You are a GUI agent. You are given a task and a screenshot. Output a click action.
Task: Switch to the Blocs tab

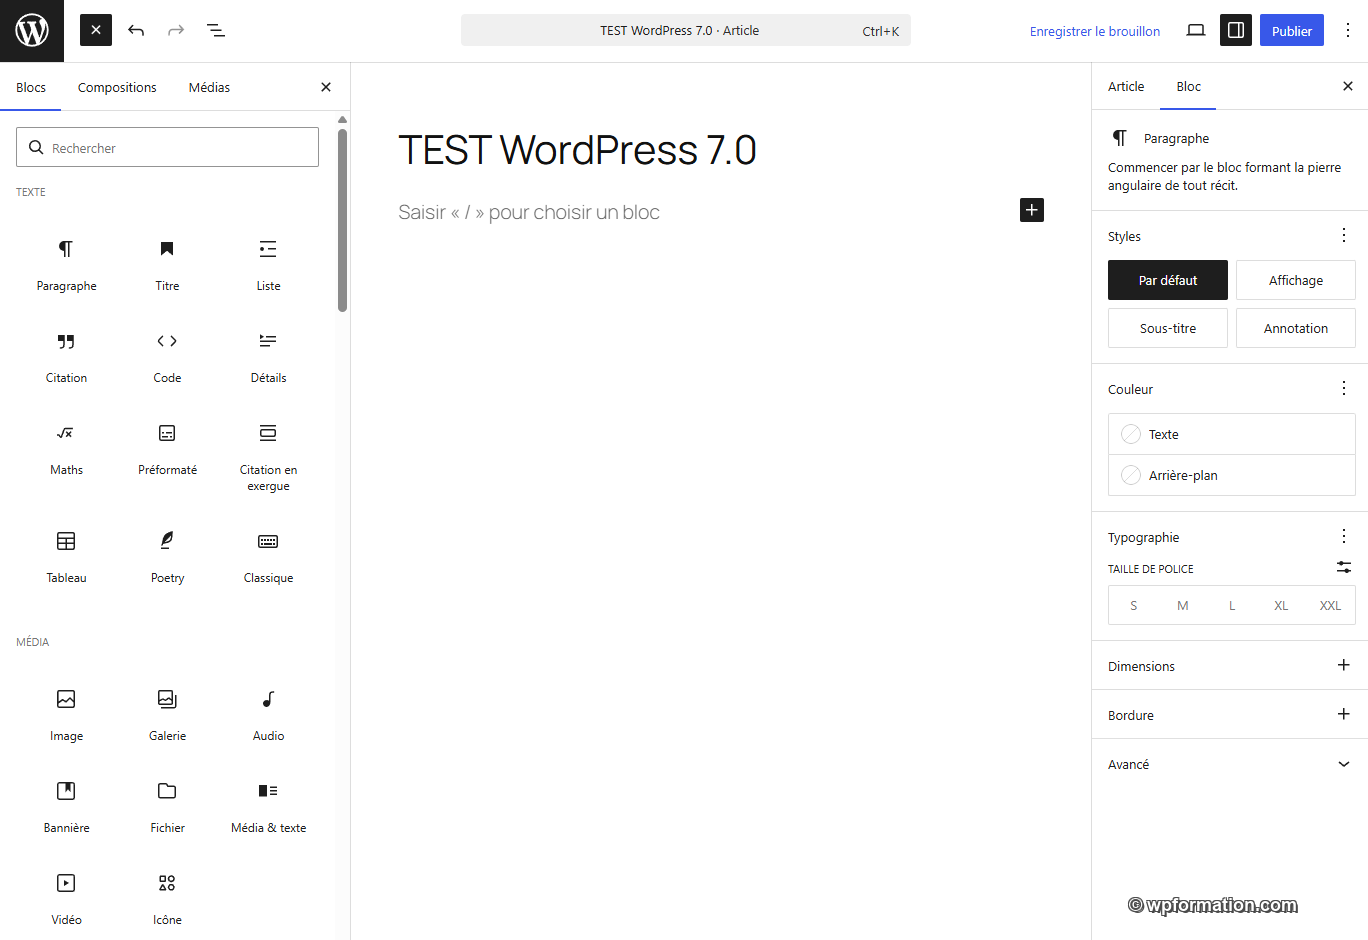[x=31, y=87]
